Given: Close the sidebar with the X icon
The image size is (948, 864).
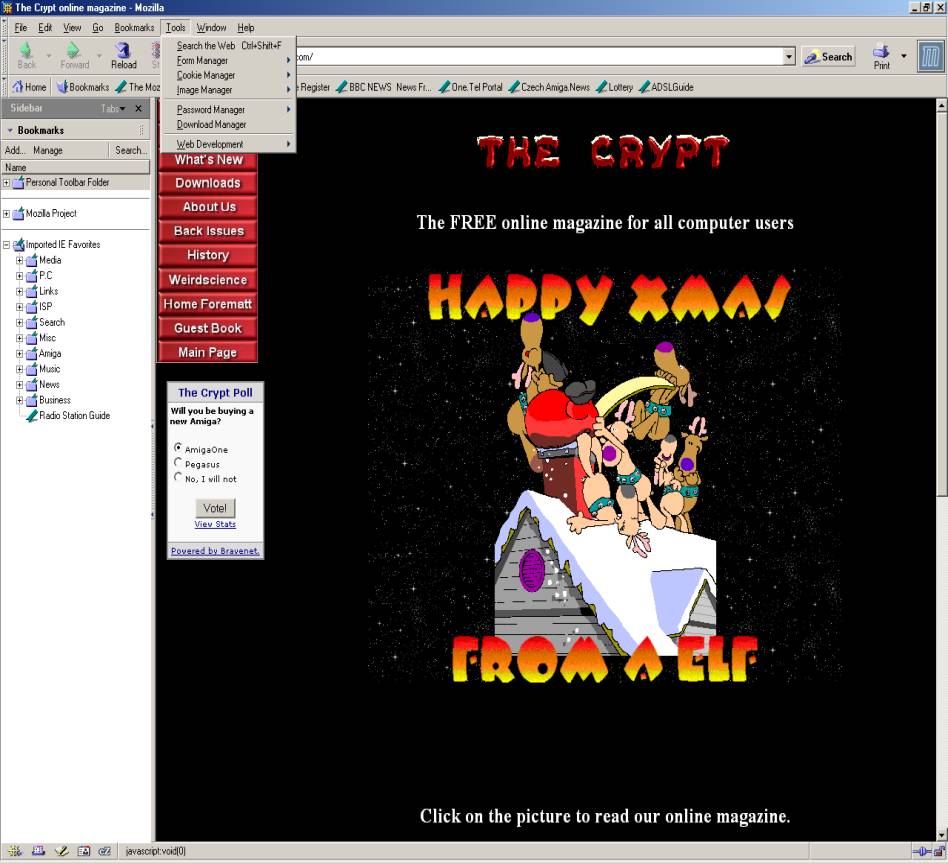Looking at the screenshot, I should coord(139,108).
